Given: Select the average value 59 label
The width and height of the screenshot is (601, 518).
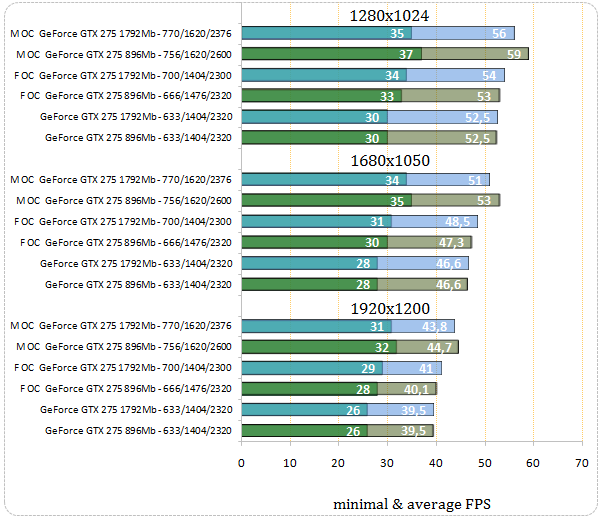Looking at the screenshot, I should click(x=514, y=54).
